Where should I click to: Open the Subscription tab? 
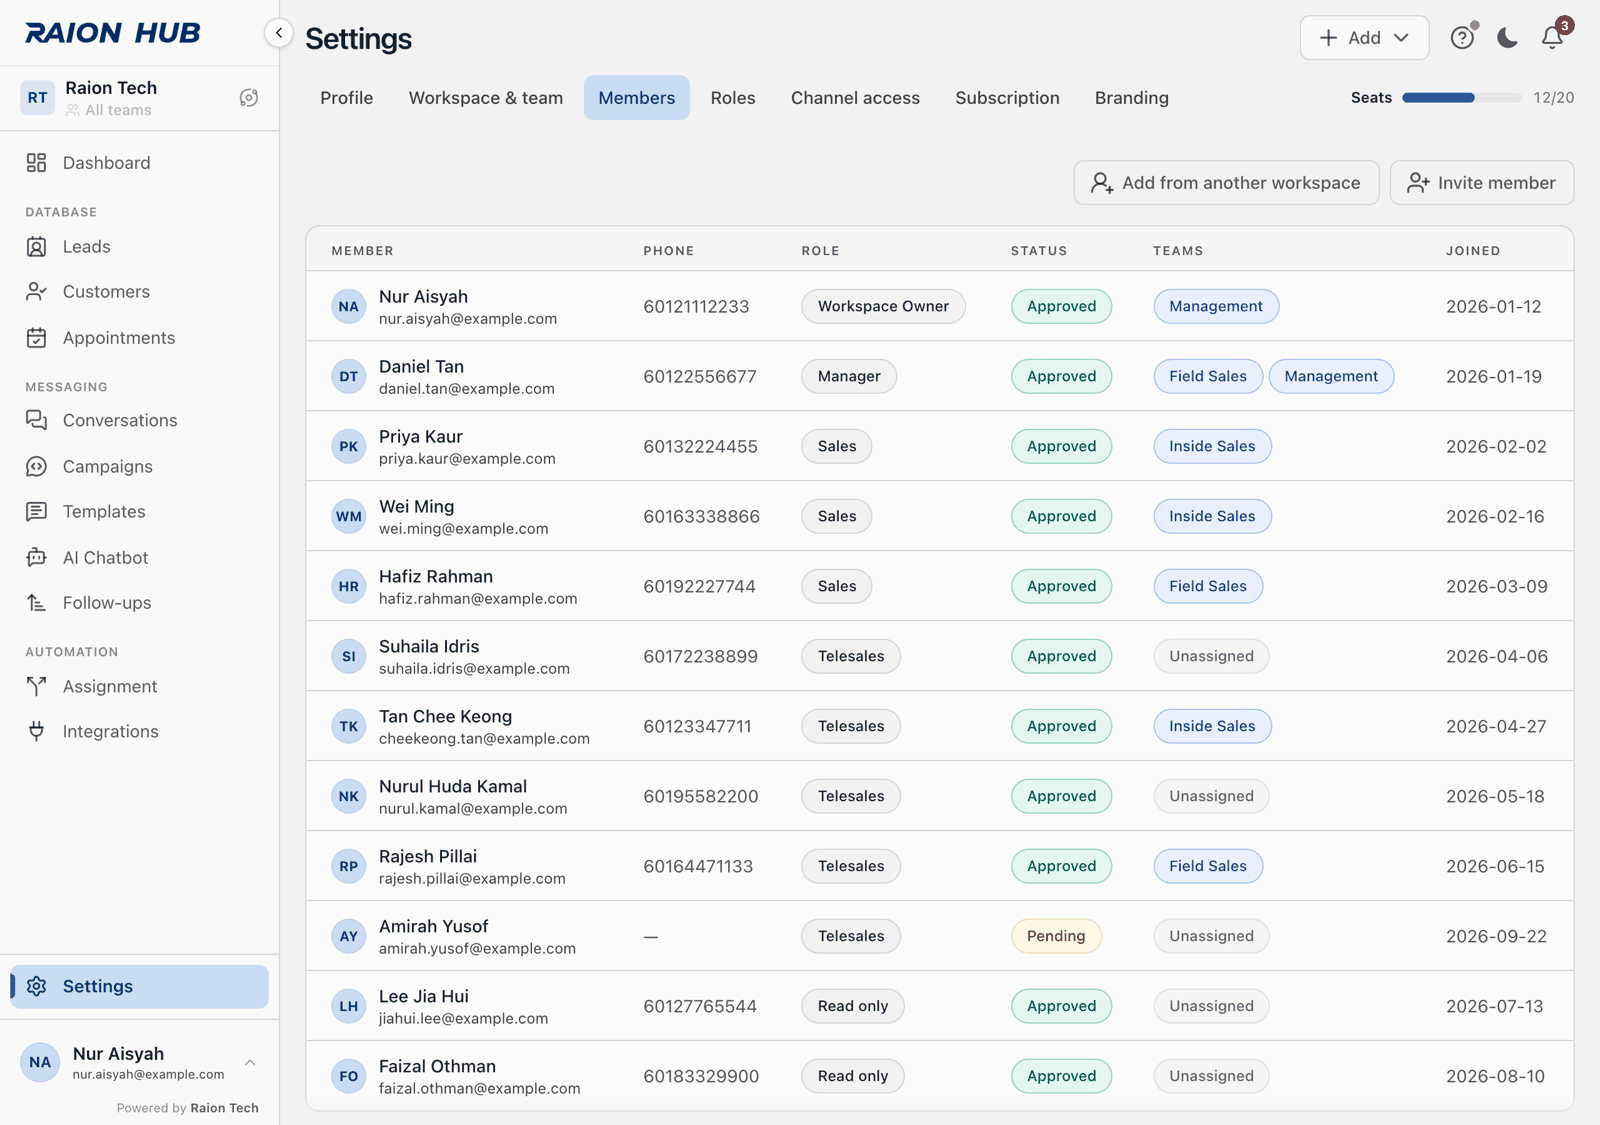point(1007,98)
